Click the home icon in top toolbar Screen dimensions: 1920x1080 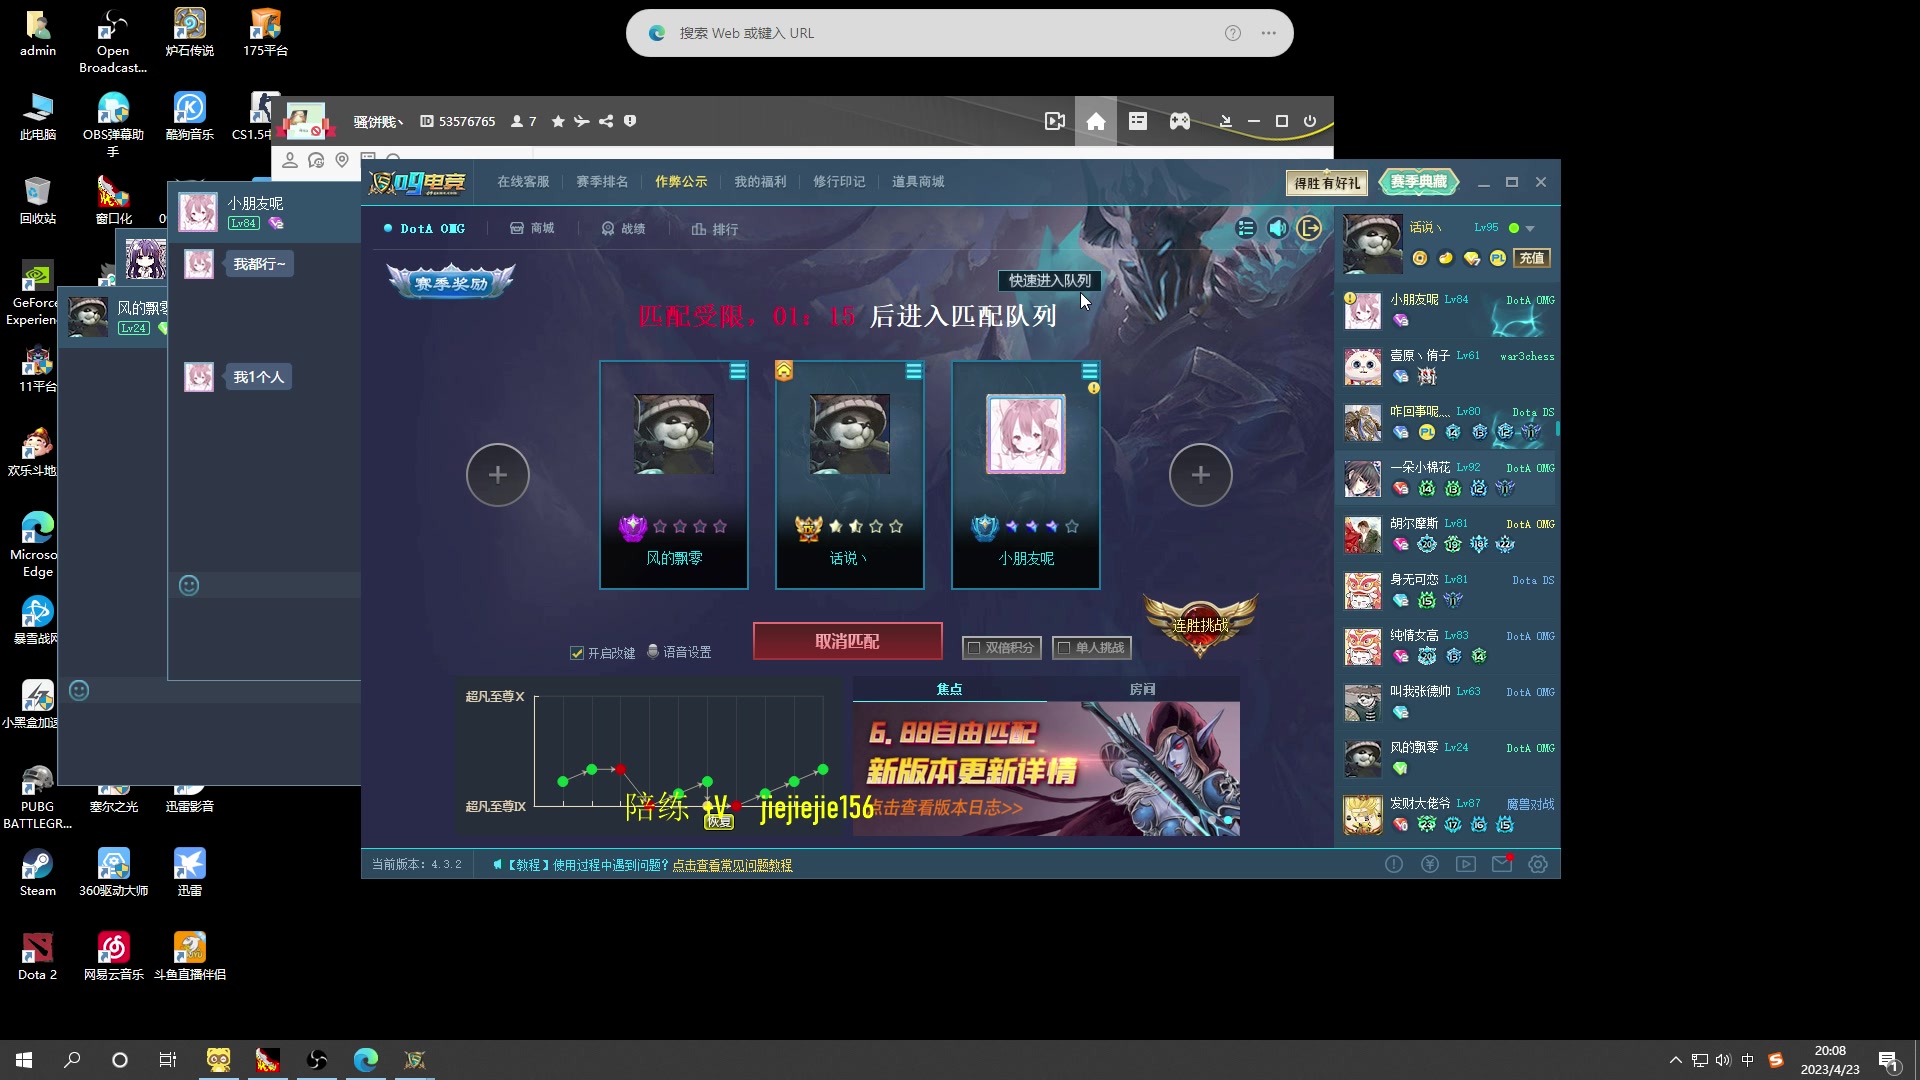(1096, 121)
